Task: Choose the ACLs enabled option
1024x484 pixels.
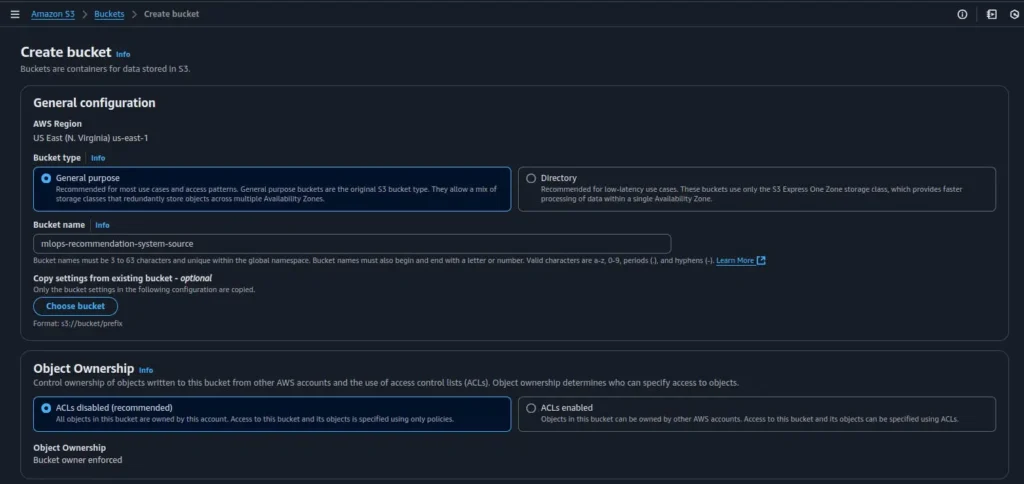Action: [531, 408]
